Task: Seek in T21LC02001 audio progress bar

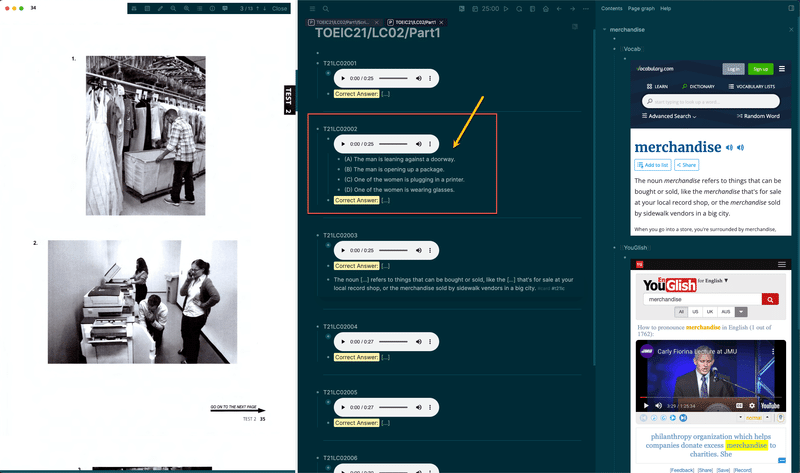Action: 393,79
